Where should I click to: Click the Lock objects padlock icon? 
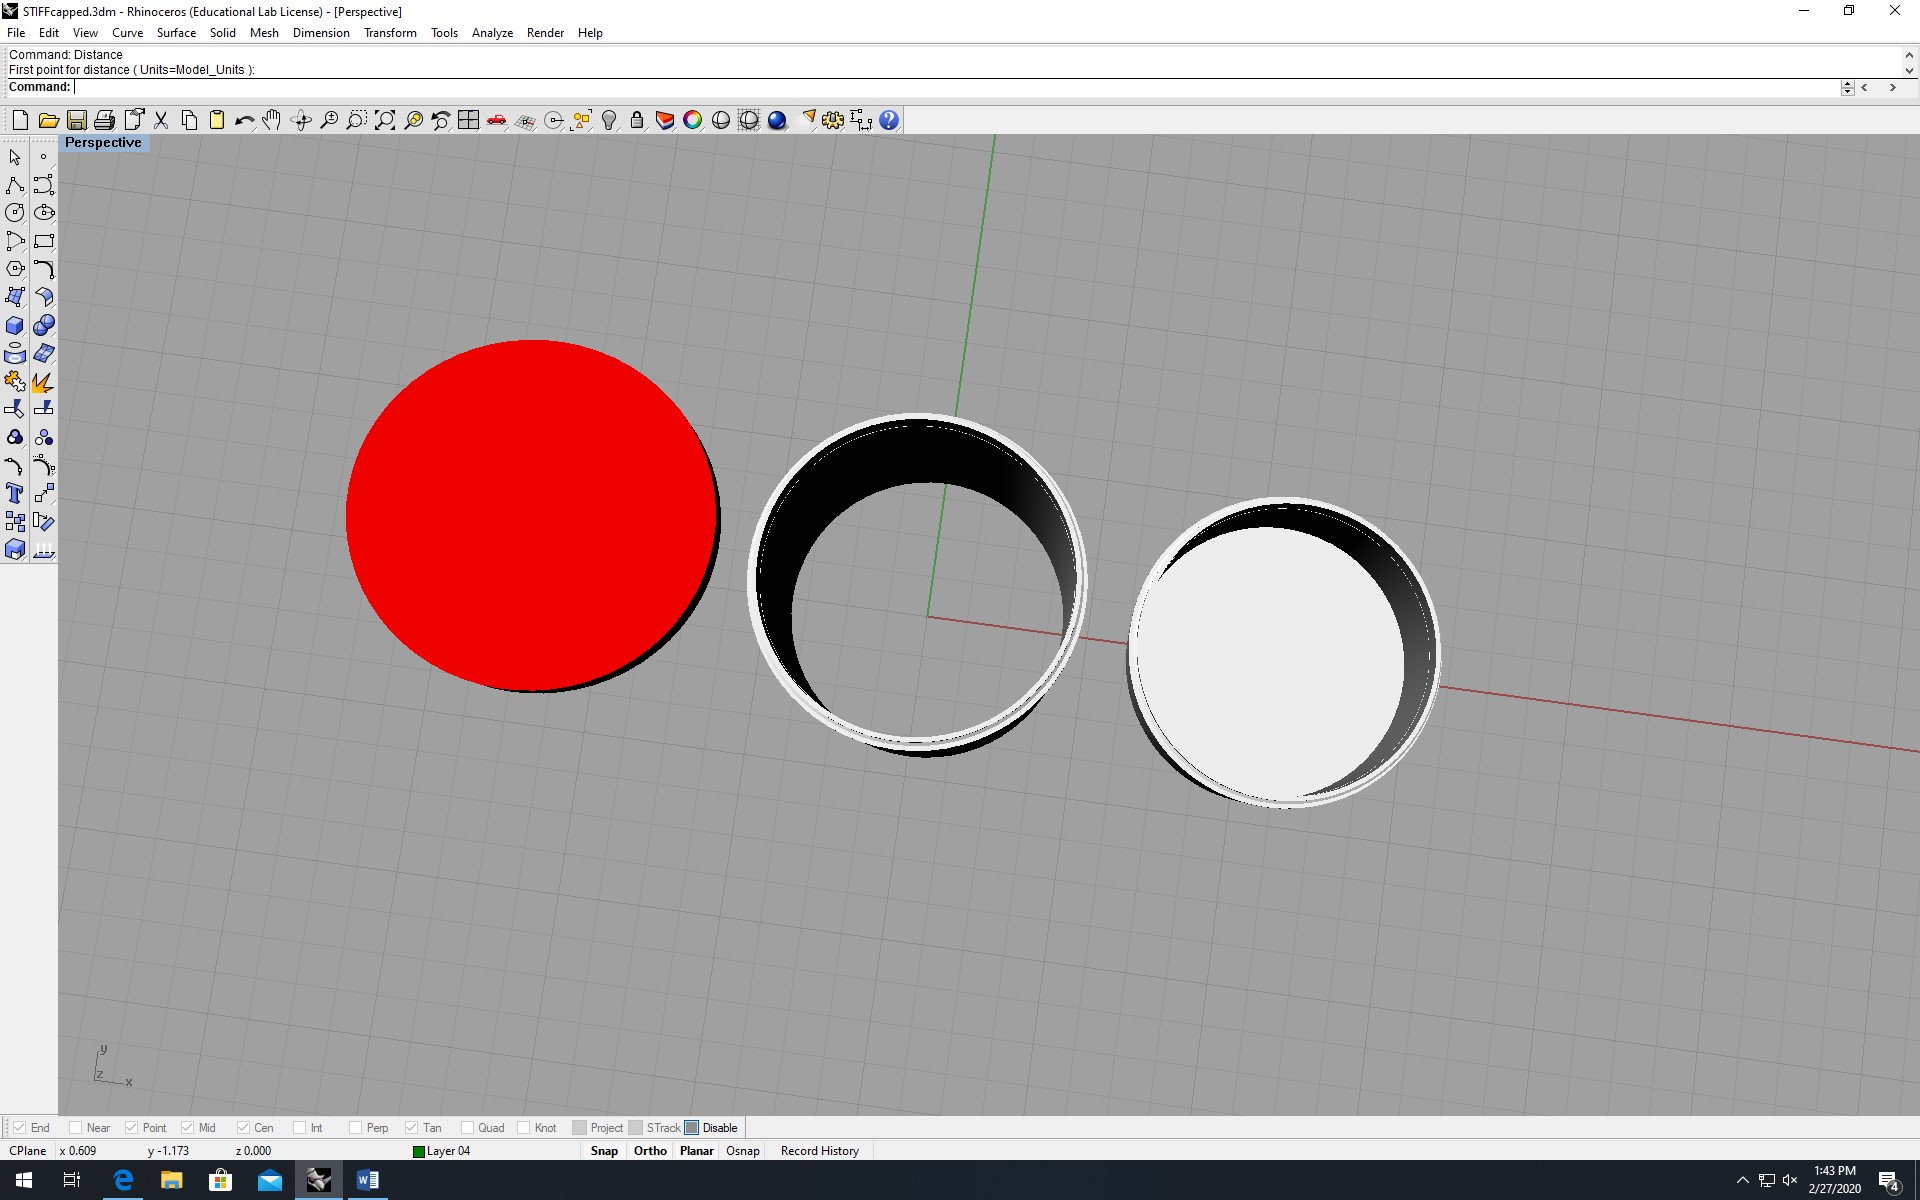coord(637,121)
